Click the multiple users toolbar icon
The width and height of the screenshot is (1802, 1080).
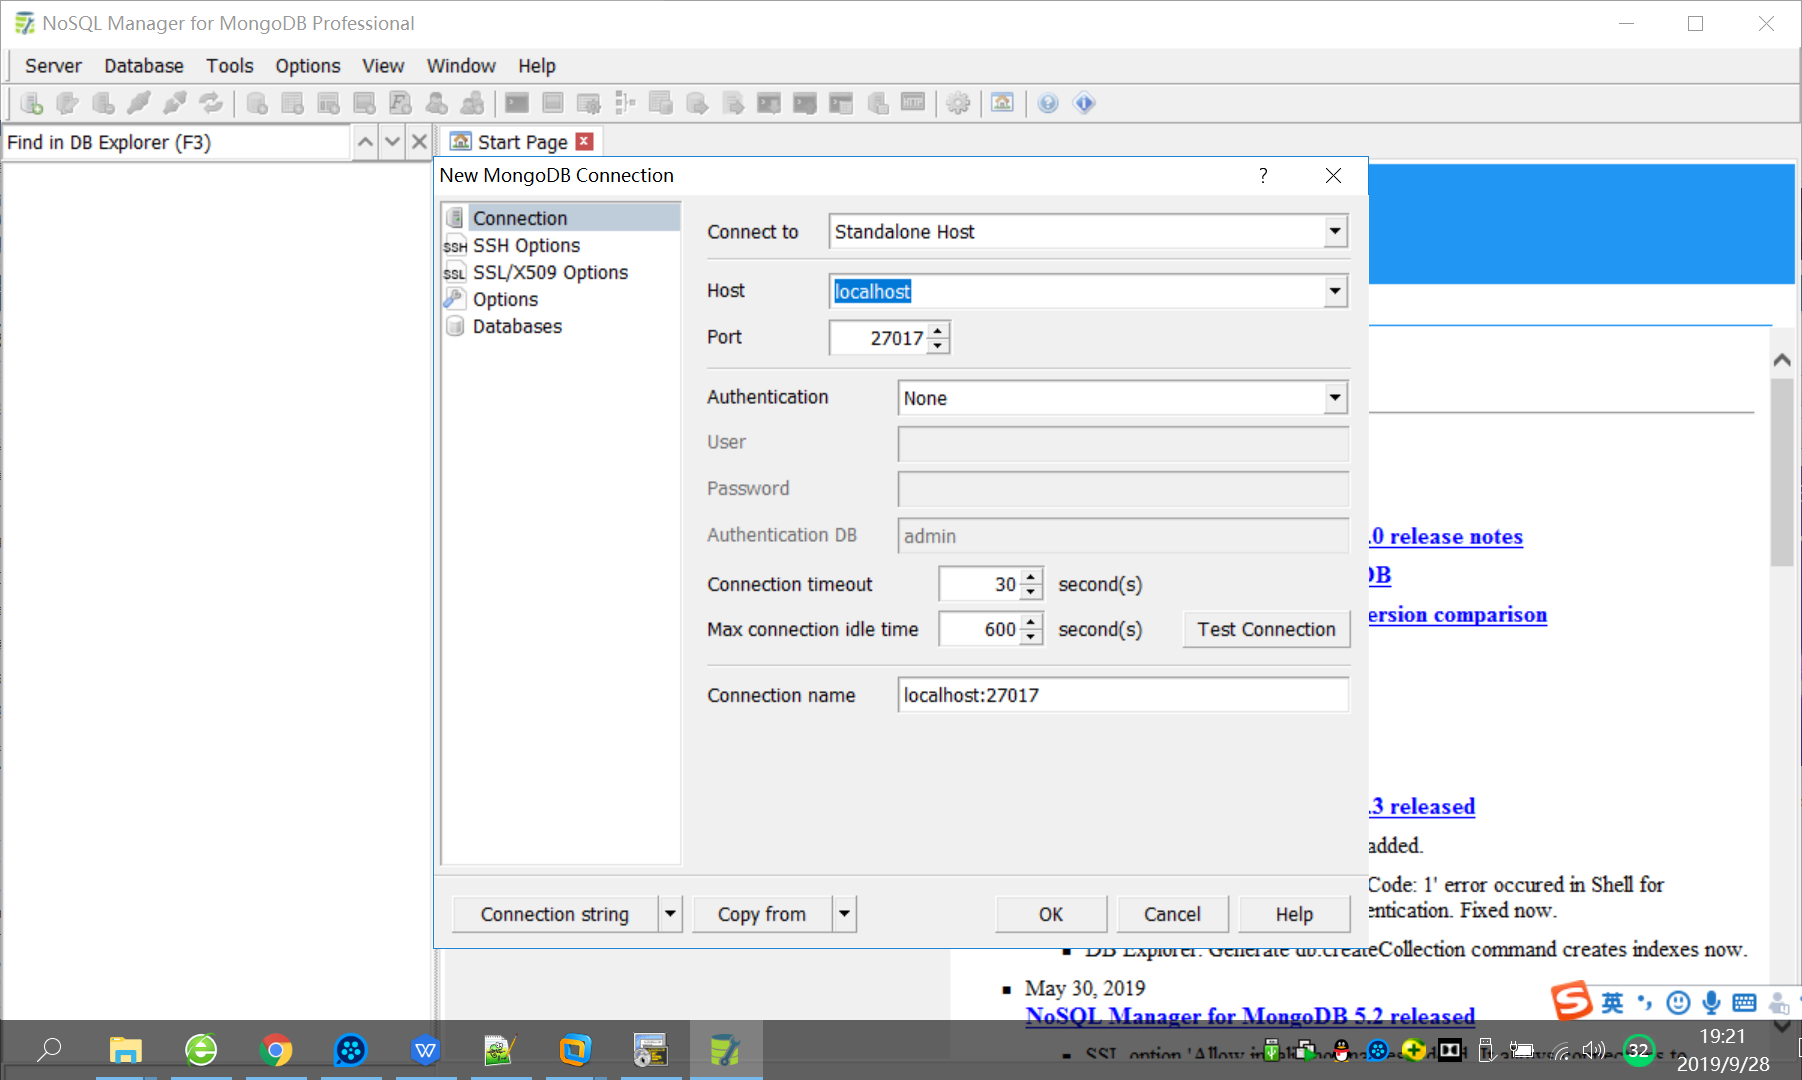point(472,103)
